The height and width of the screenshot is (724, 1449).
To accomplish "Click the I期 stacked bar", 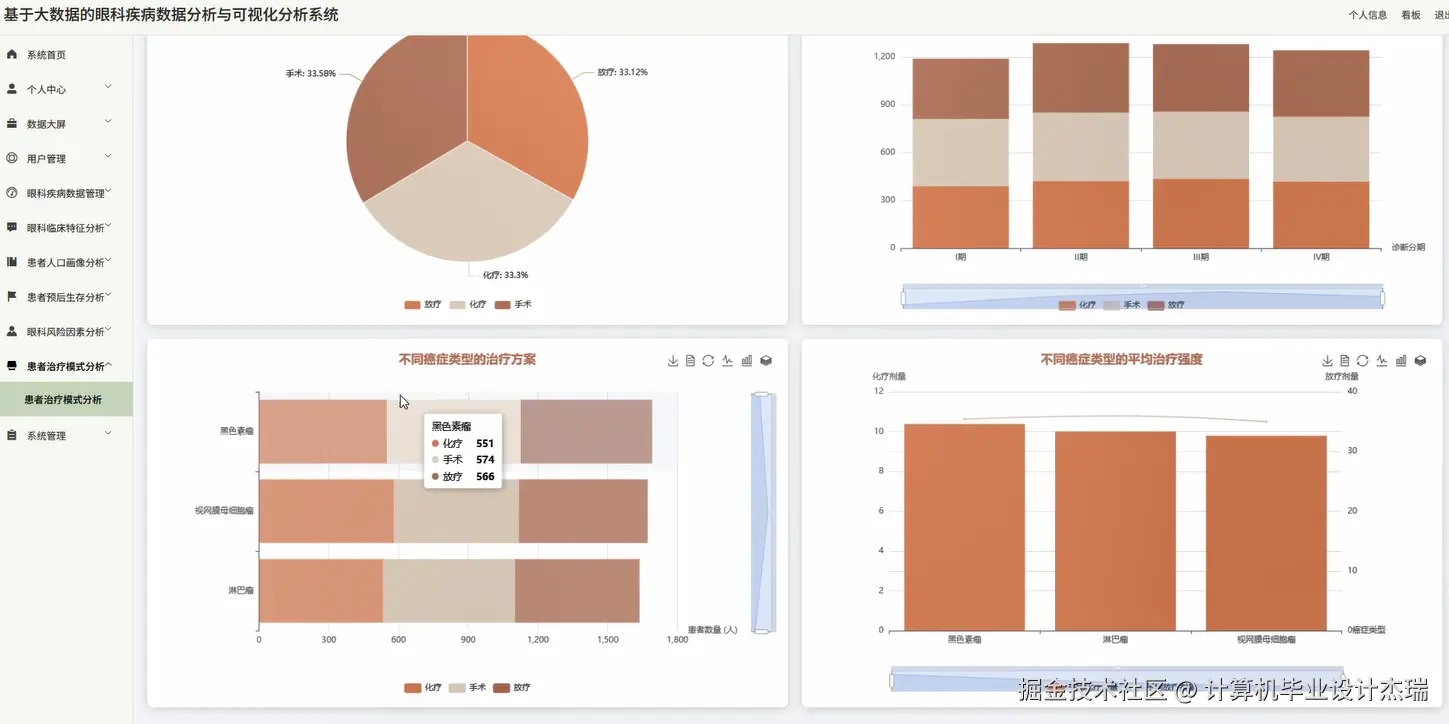I will pyautogui.click(x=960, y=153).
